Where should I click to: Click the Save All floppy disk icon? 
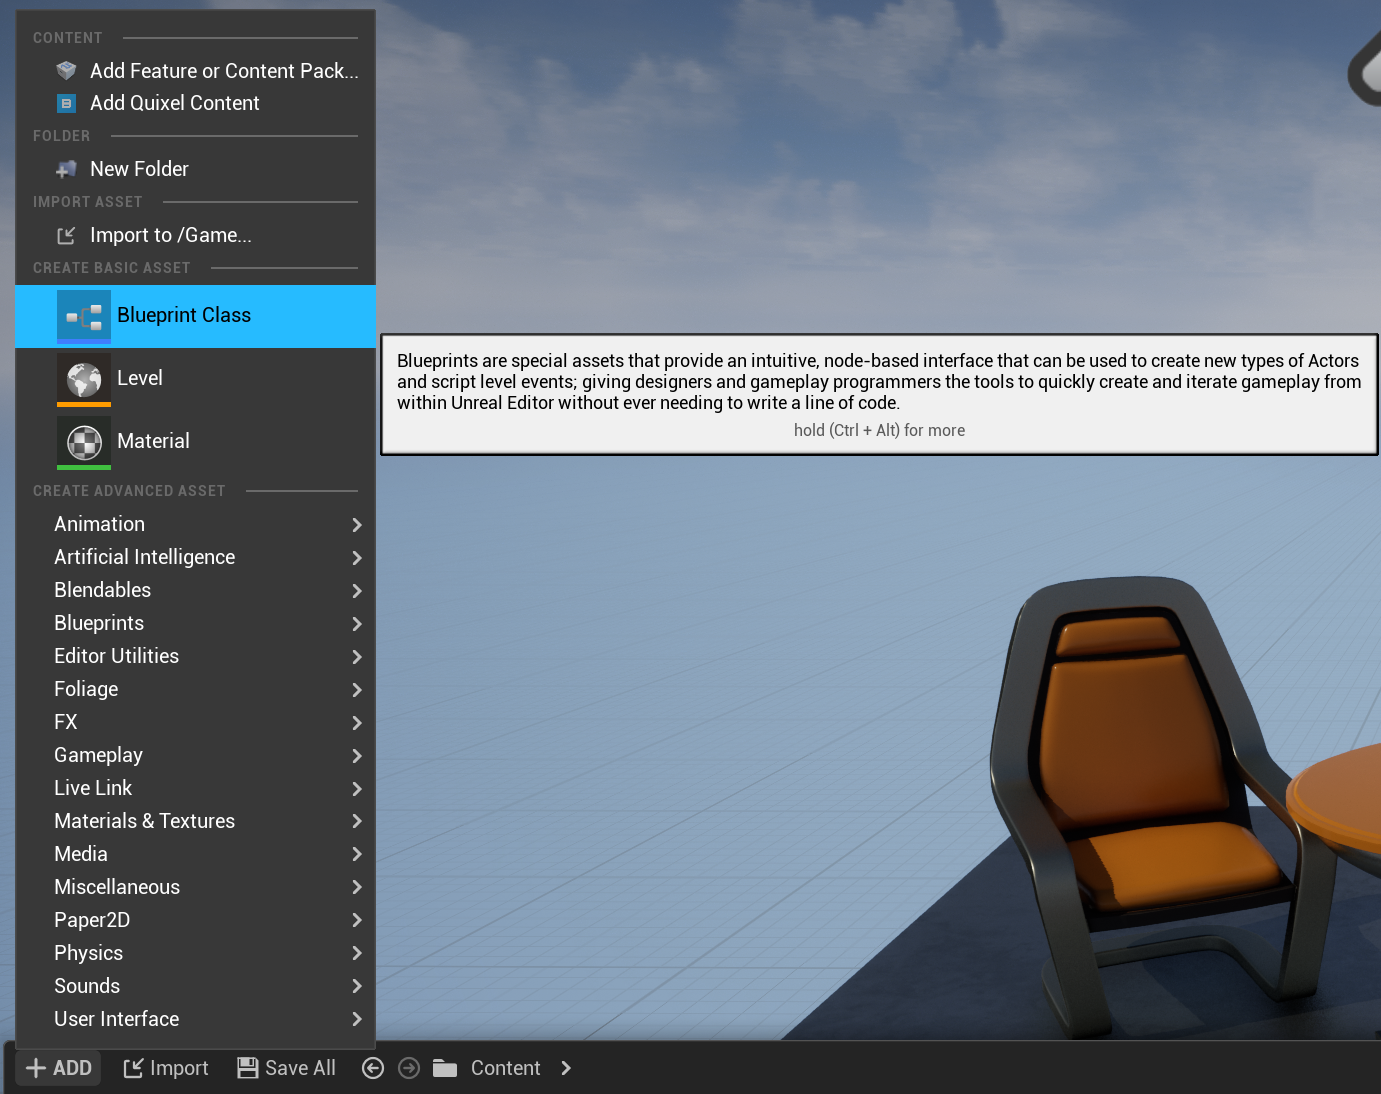coord(248,1068)
